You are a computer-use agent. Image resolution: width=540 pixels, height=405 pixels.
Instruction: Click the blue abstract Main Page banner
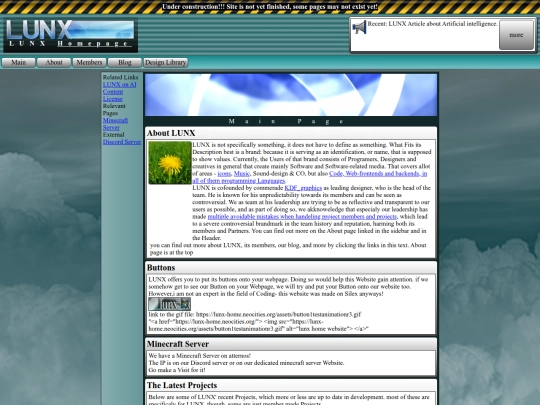pos(291,95)
